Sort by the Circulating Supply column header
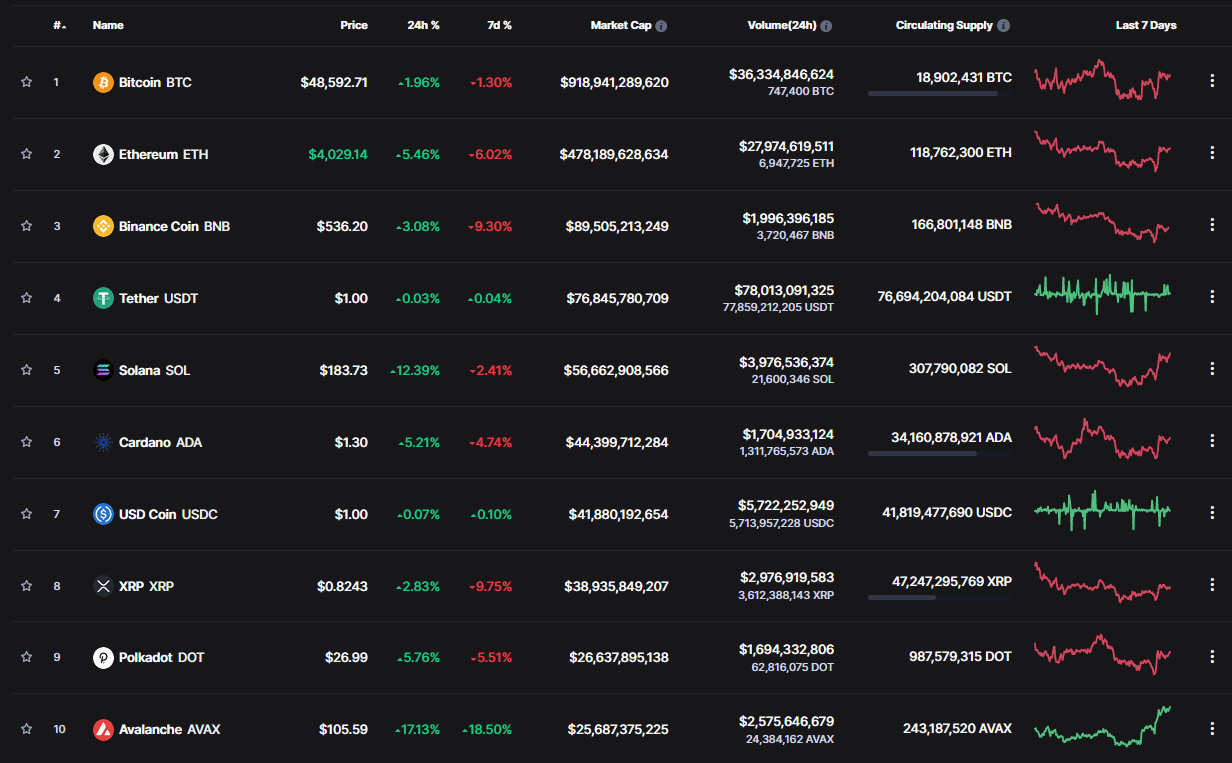 pyautogui.click(x=944, y=26)
